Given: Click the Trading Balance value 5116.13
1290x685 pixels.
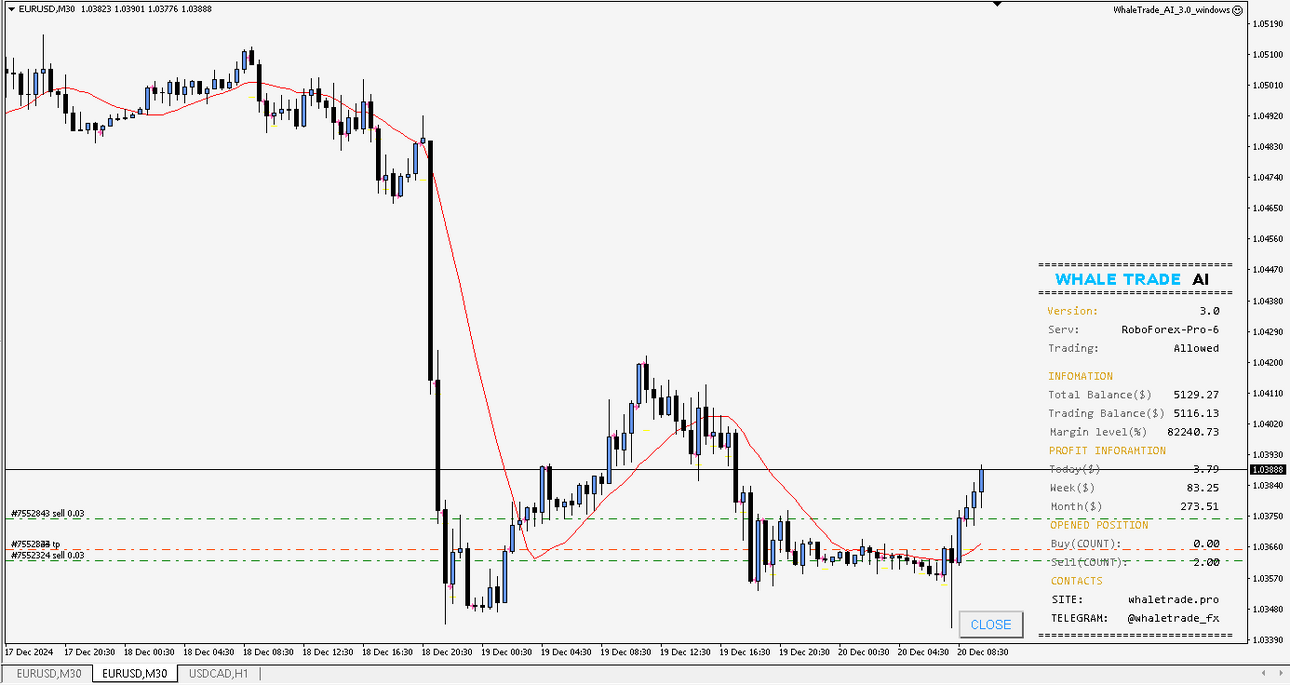Looking at the screenshot, I should pyautogui.click(x=1198, y=413).
